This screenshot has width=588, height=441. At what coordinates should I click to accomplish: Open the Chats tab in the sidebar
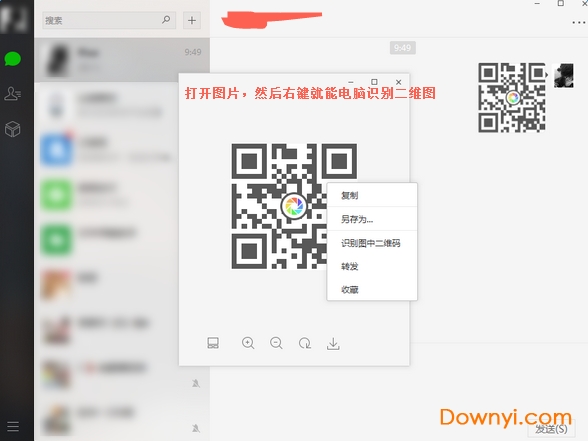(x=12, y=59)
